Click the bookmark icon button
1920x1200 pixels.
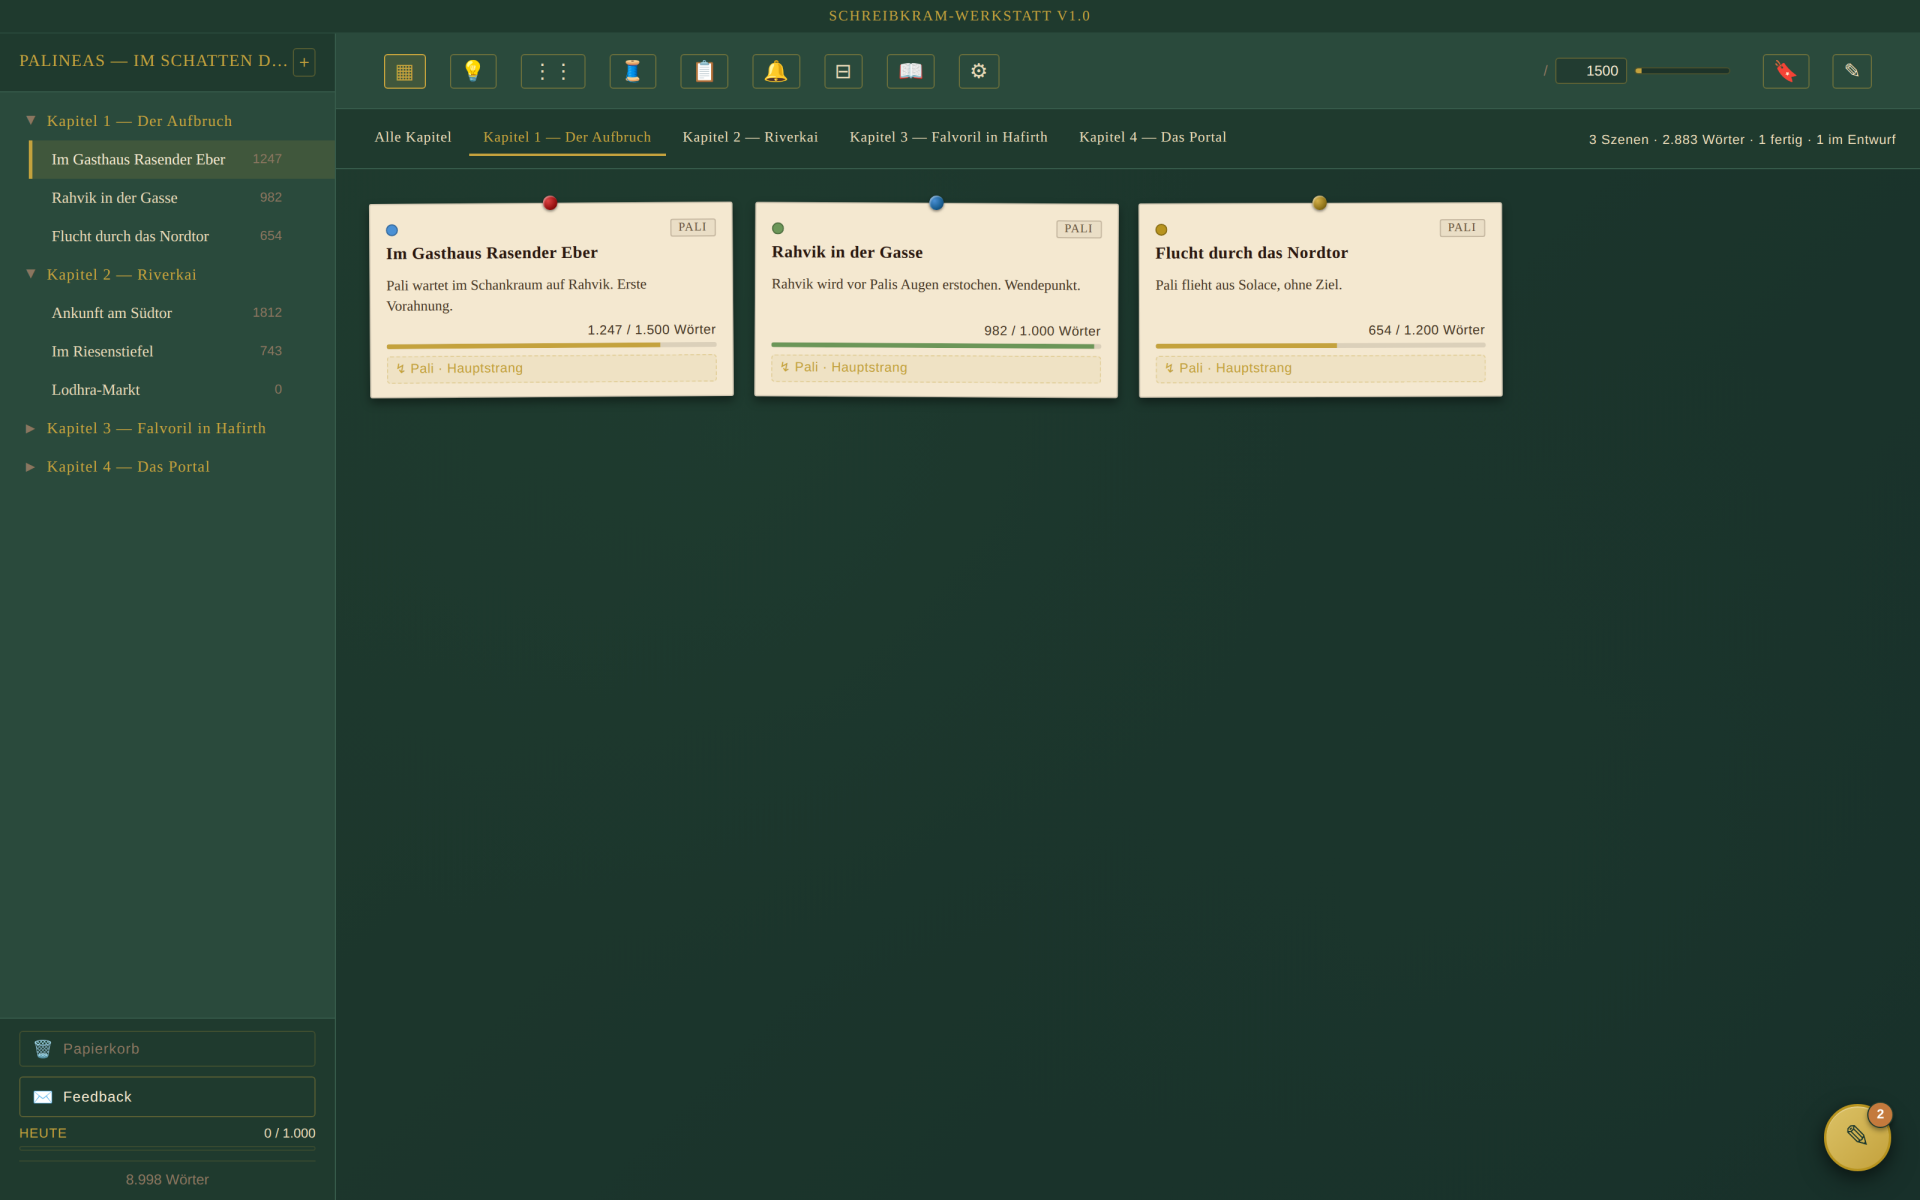[x=1785, y=71]
